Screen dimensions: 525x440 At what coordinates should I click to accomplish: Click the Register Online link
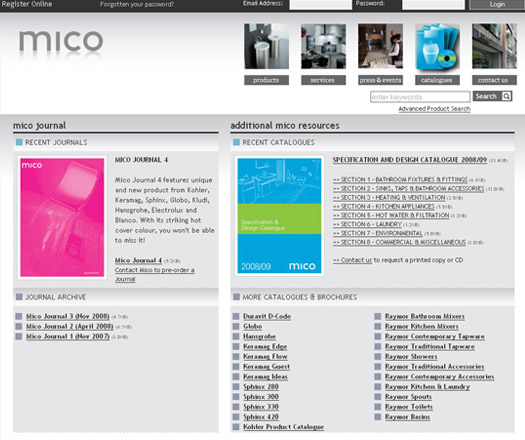click(x=27, y=4)
